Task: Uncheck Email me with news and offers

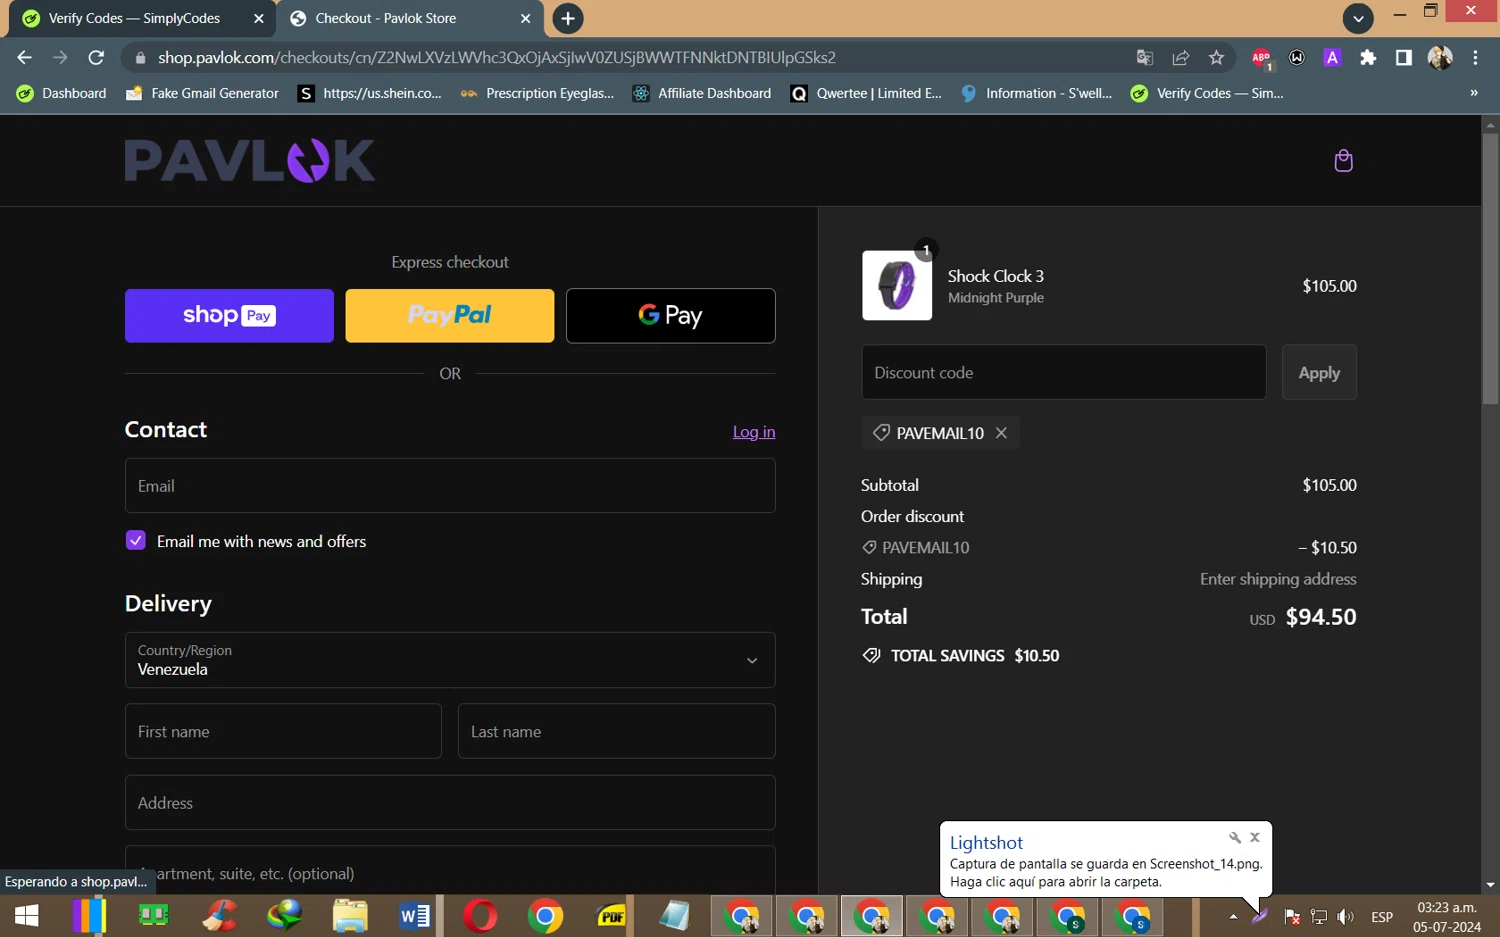Action: pos(136,541)
